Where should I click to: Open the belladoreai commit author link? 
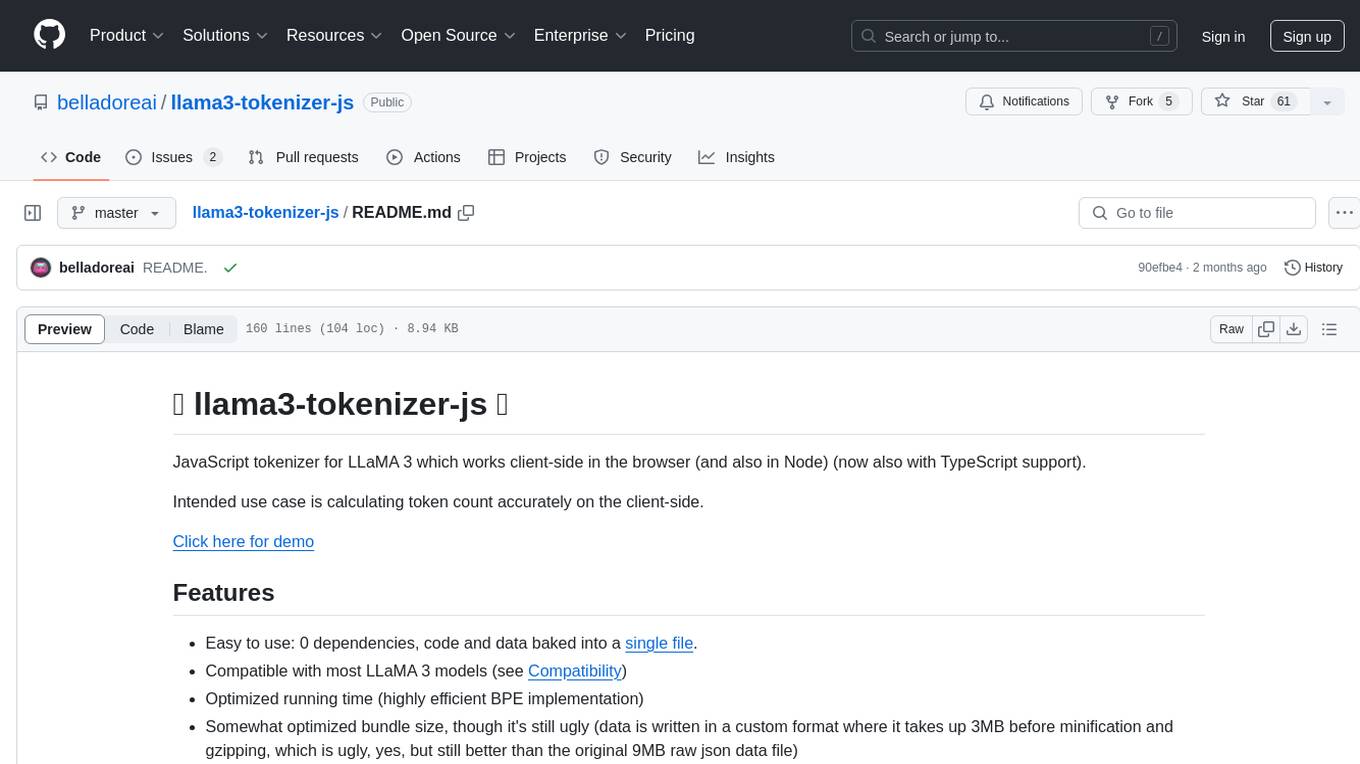coord(97,268)
